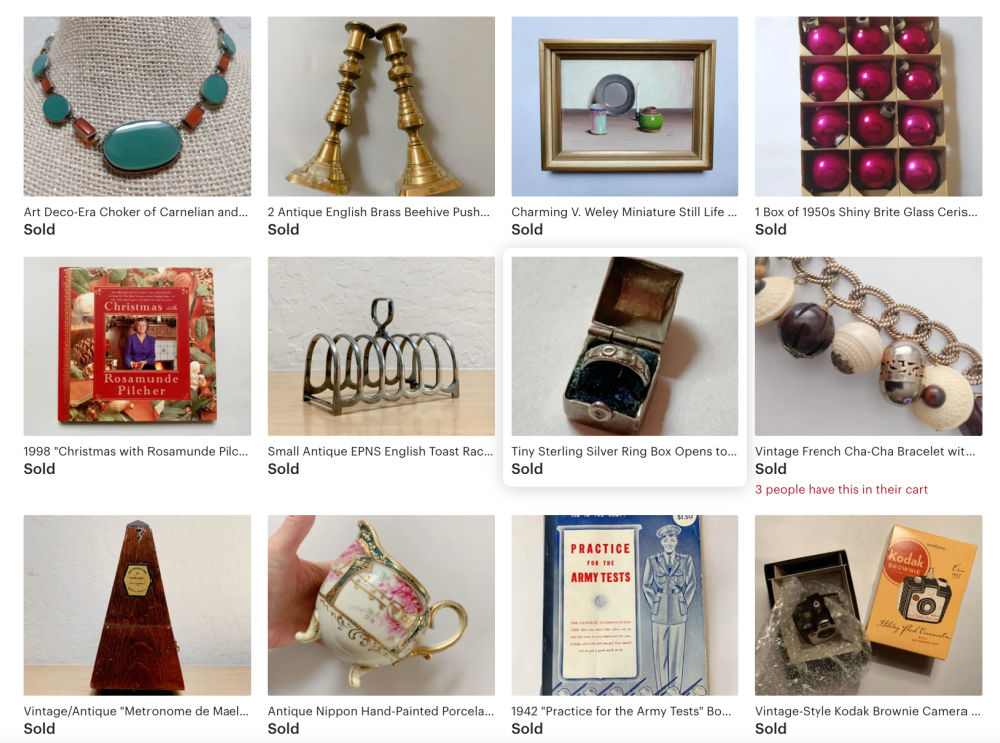Click "3 people have this in their cart" text
This screenshot has height=743, width=1000.
841,489
